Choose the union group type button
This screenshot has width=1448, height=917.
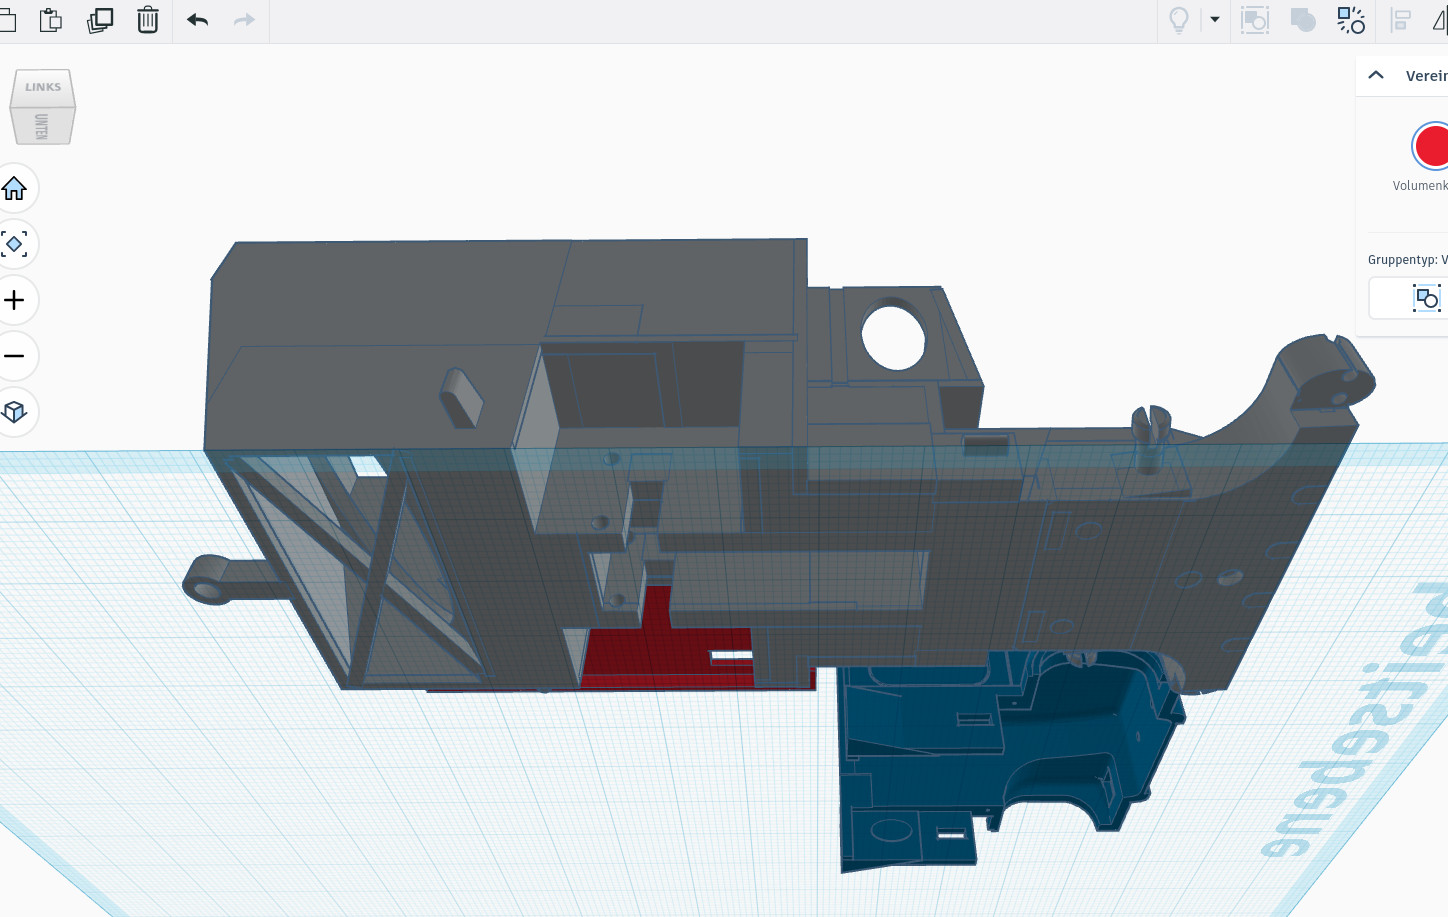1426,298
